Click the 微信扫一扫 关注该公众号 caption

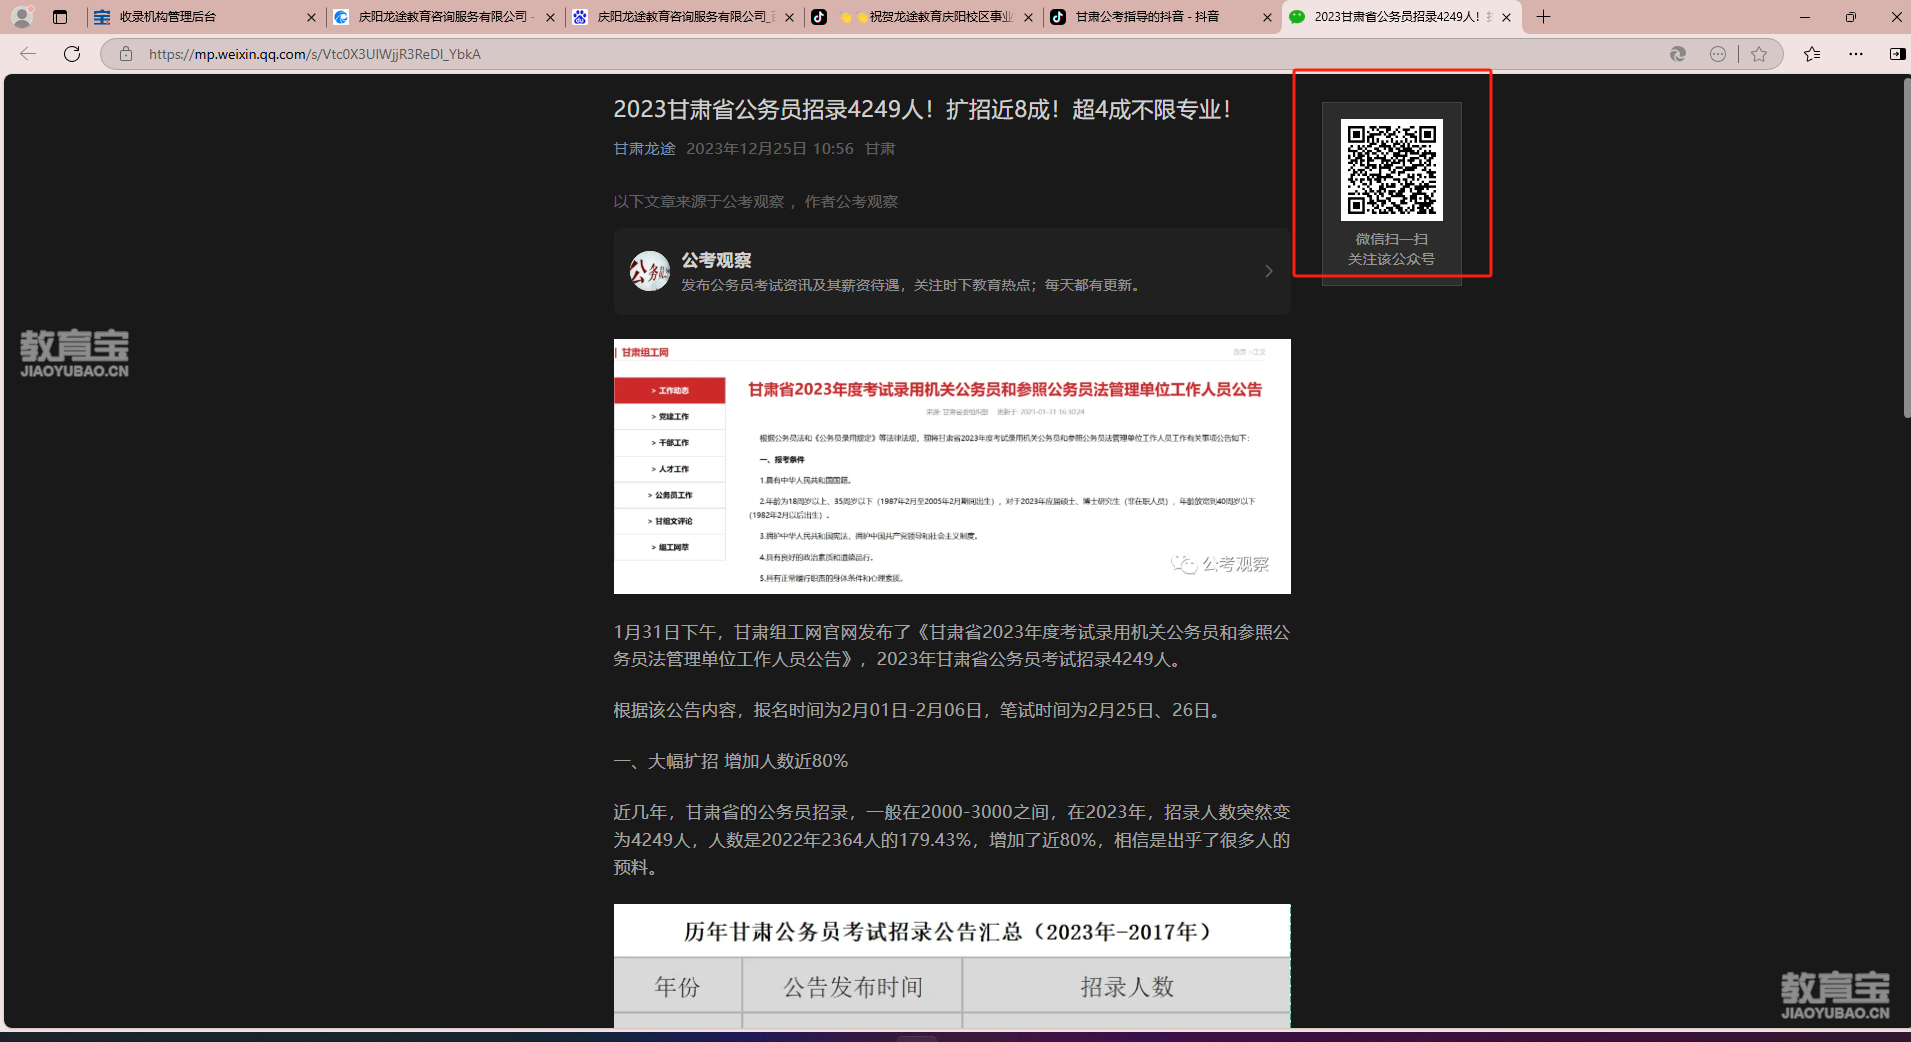coord(1392,249)
